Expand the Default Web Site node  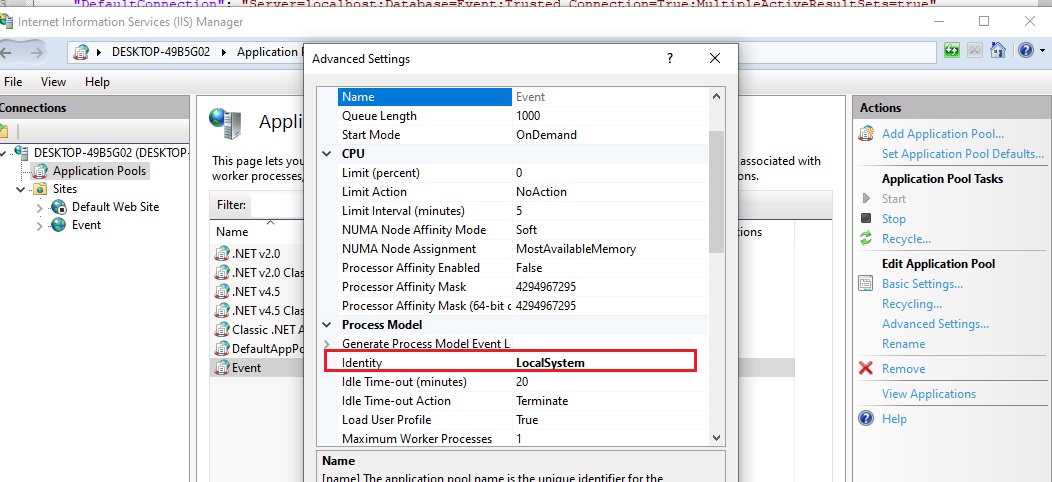coord(40,207)
